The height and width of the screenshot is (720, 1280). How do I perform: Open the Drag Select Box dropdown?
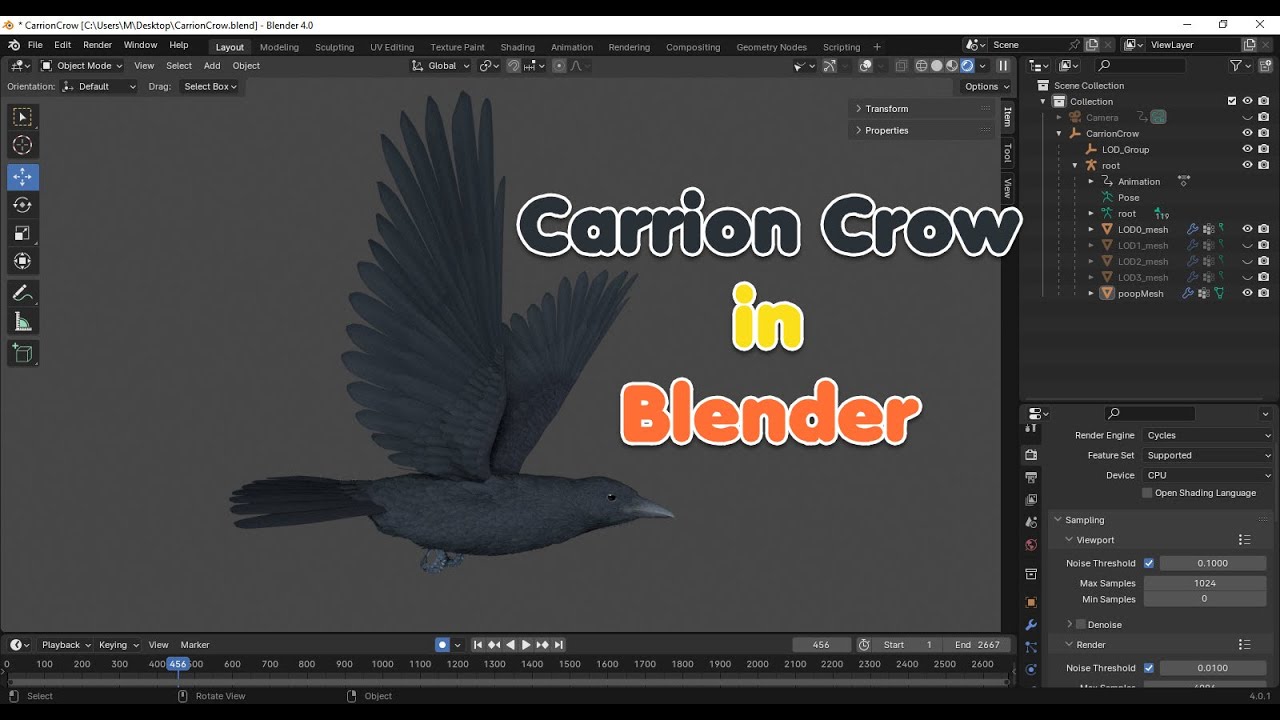click(x=210, y=87)
